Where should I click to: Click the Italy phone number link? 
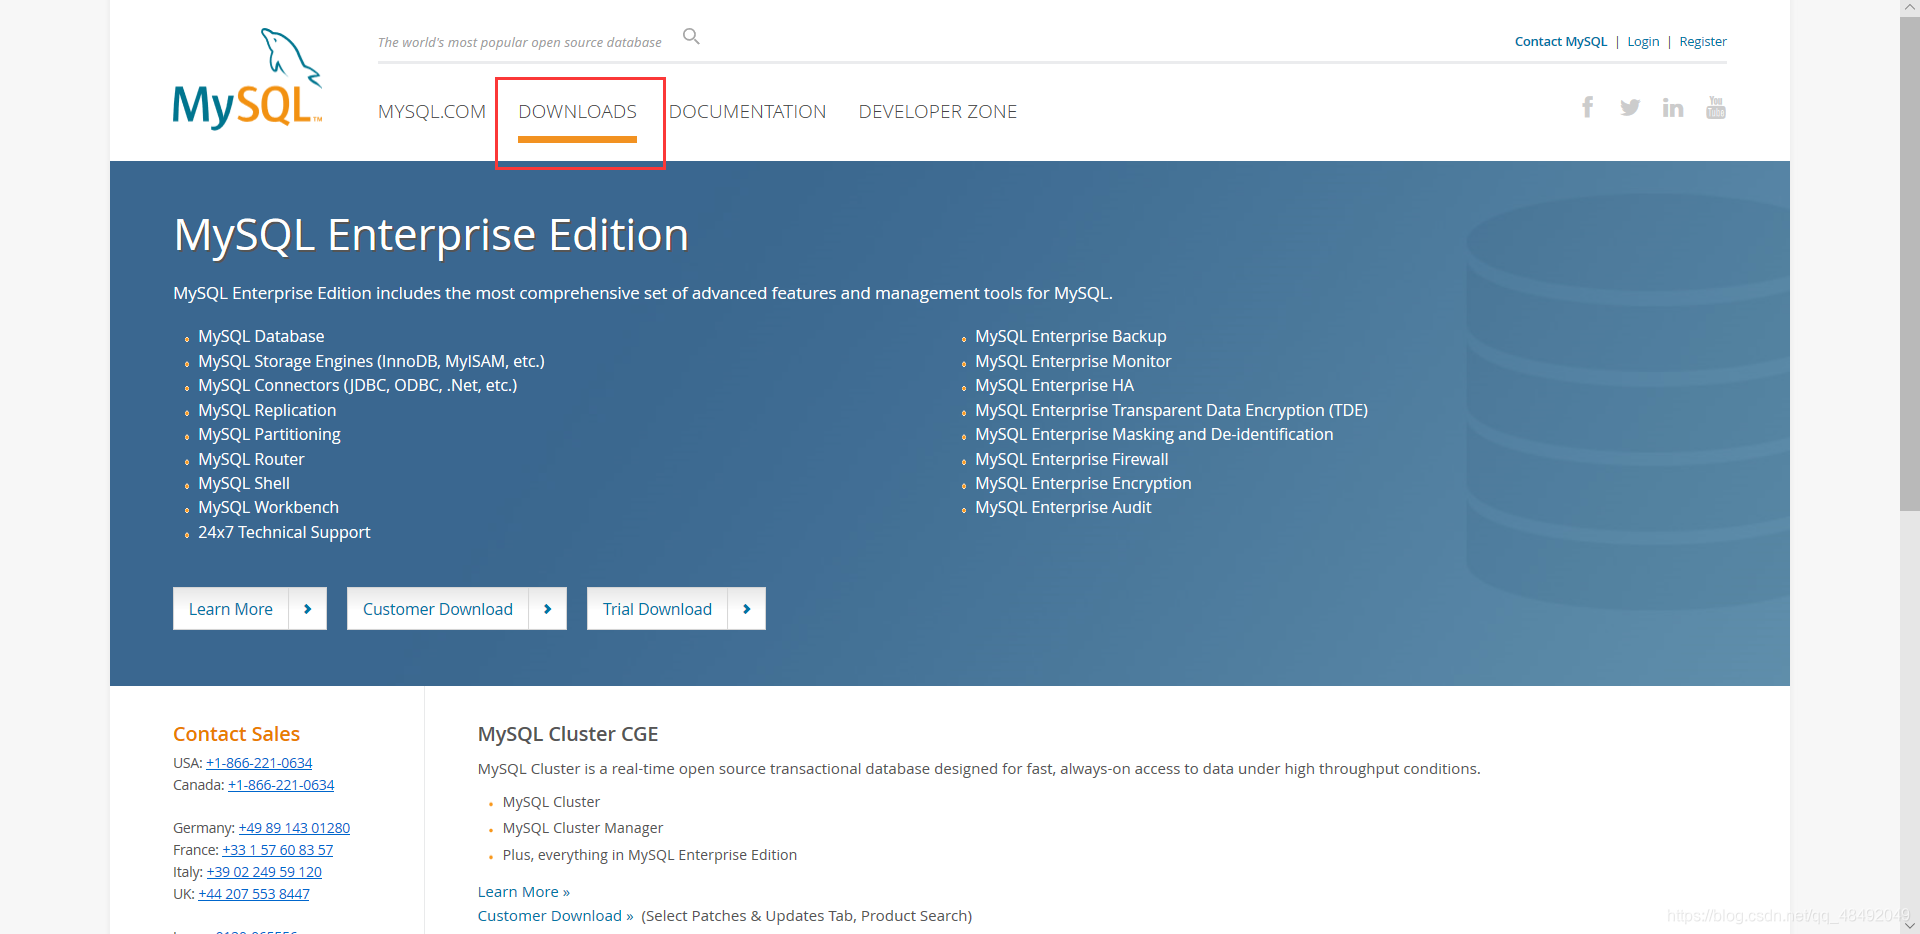pos(264,872)
